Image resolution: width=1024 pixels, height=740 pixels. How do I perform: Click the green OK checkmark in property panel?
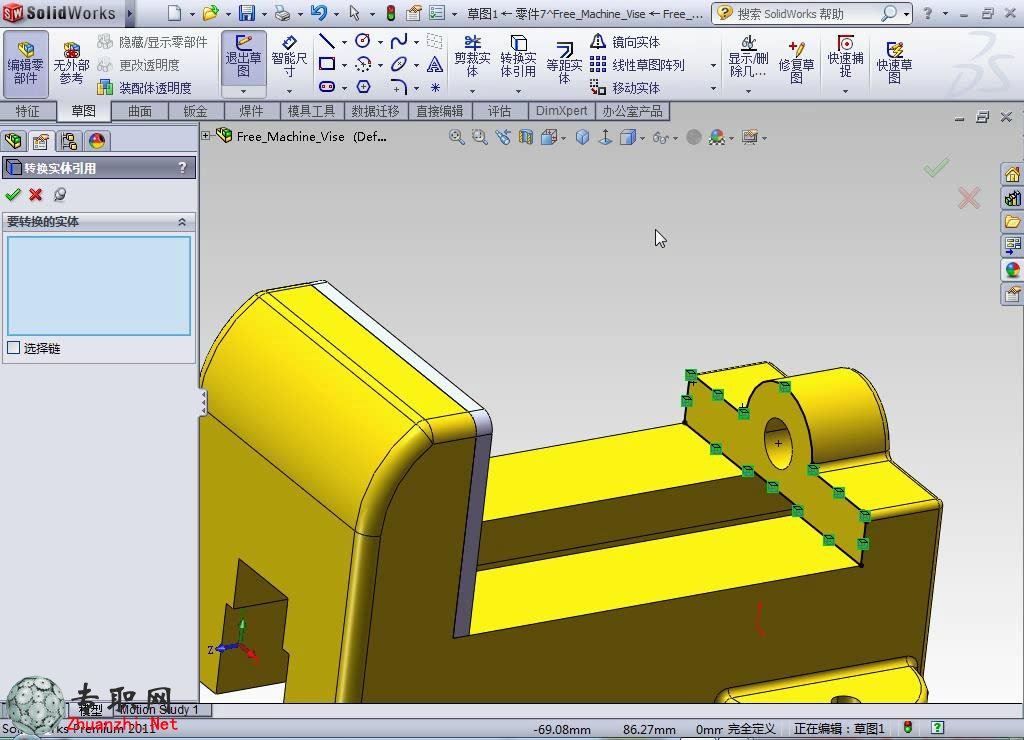pos(12,194)
